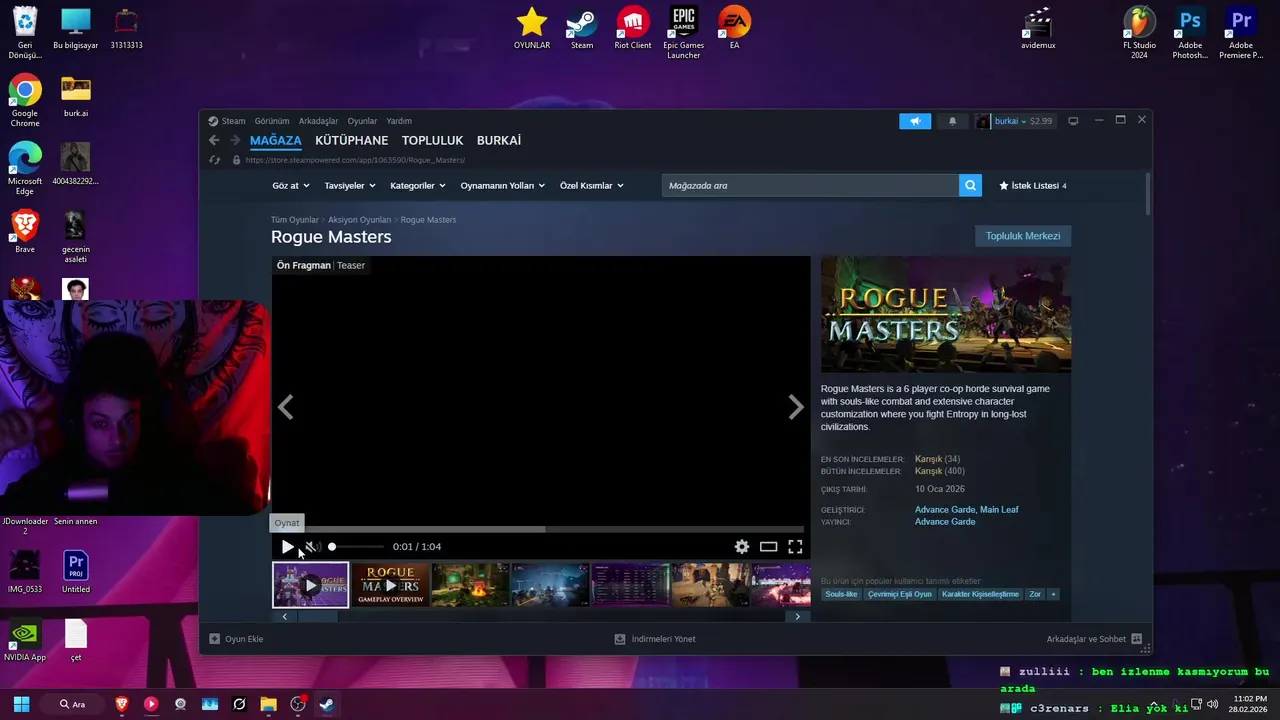Add a tag with the plus button
The height and width of the screenshot is (720, 1280).
[x=1053, y=594]
